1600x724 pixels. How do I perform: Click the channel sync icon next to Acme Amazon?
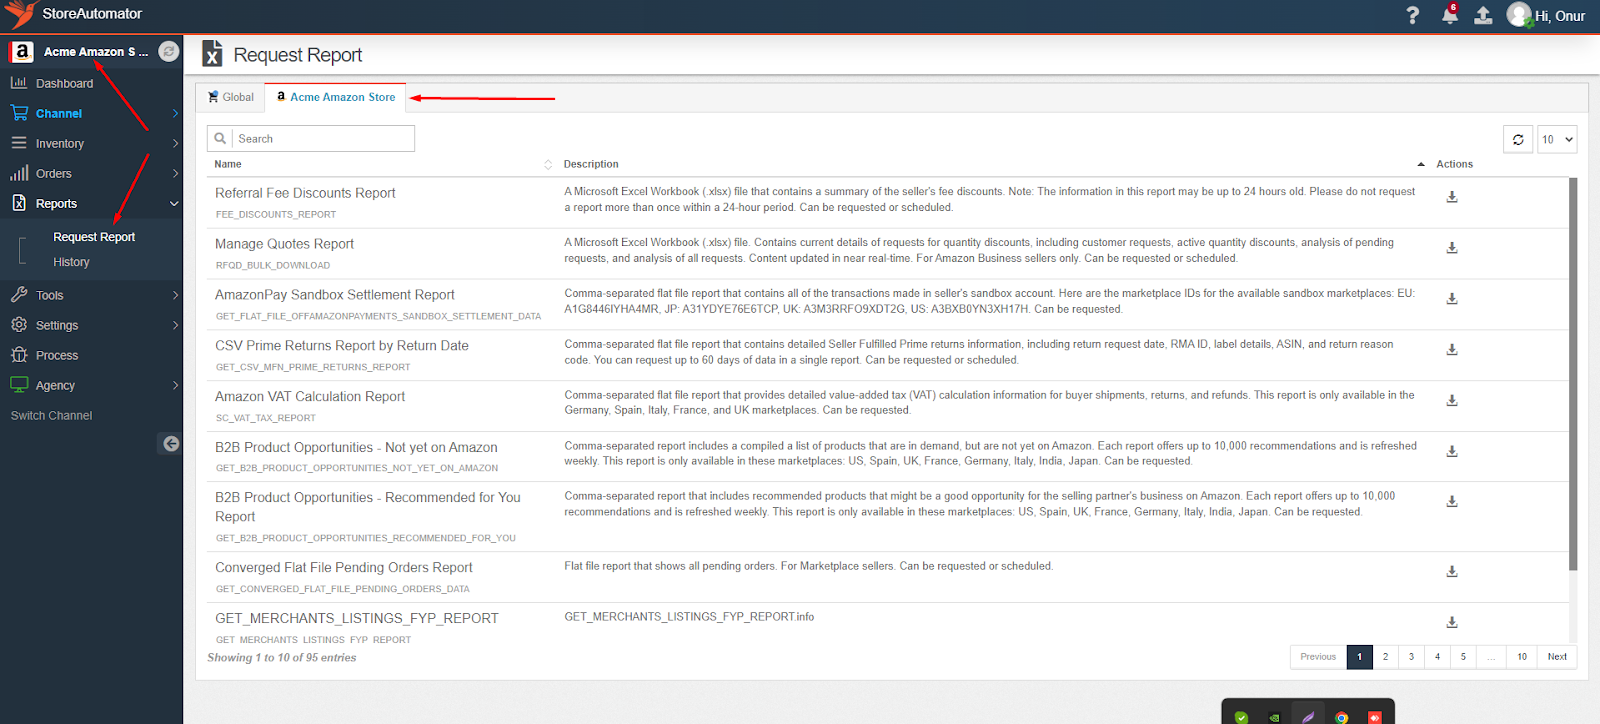click(x=169, y=51)
